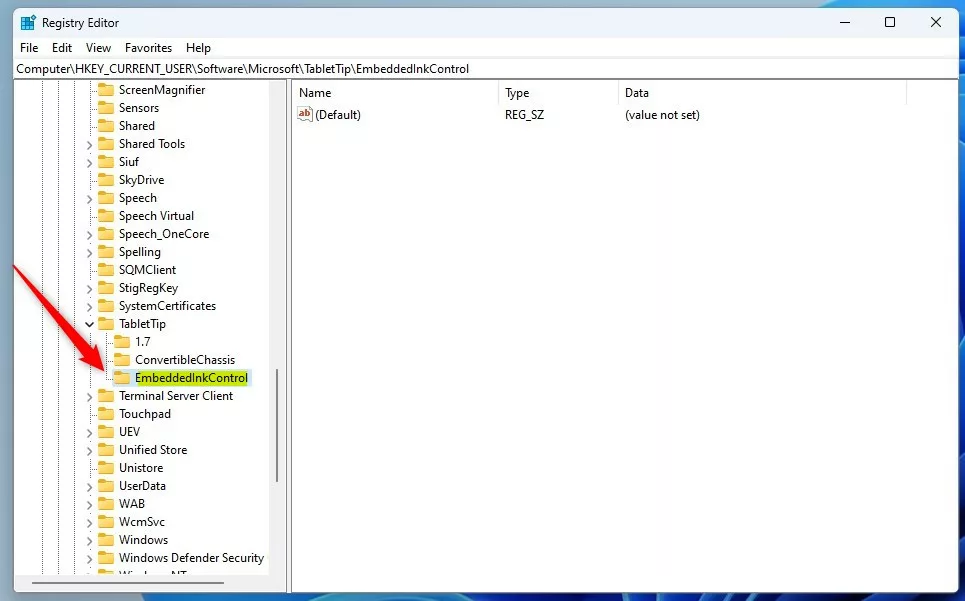The image size is (965, 601).
Task: Select the 1.7 subkey folder icon
Action: (122, 342)
